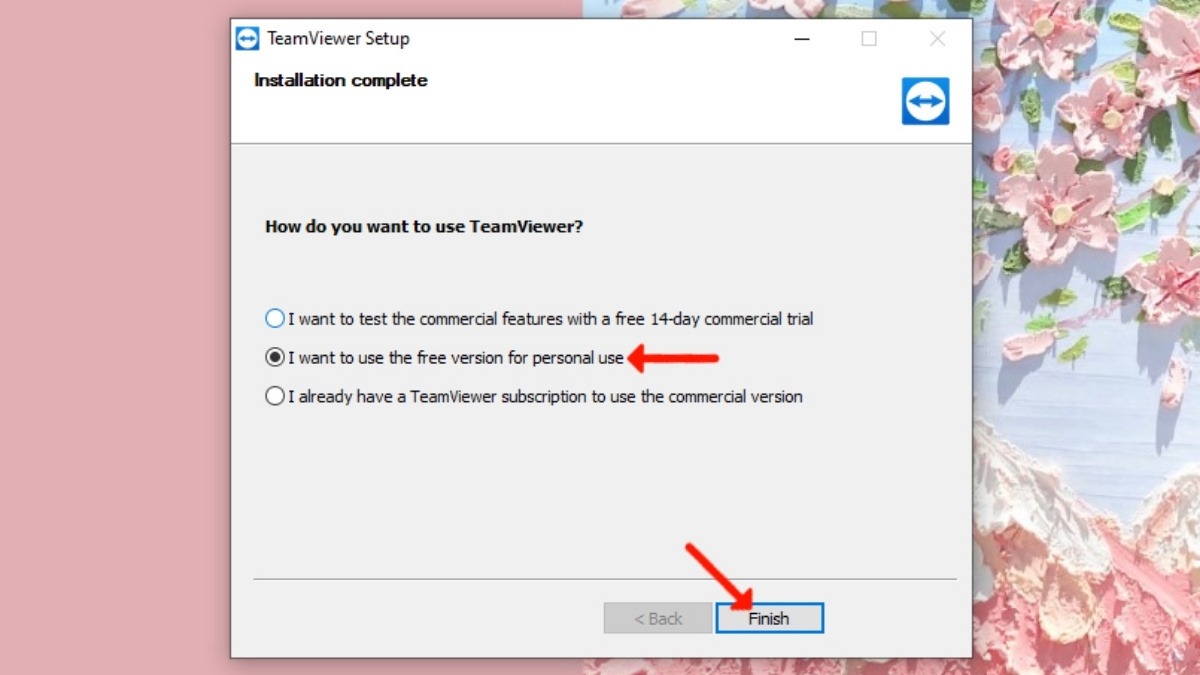
Task: Click the grayed-out maximize window button
Action: click(869, 39)
